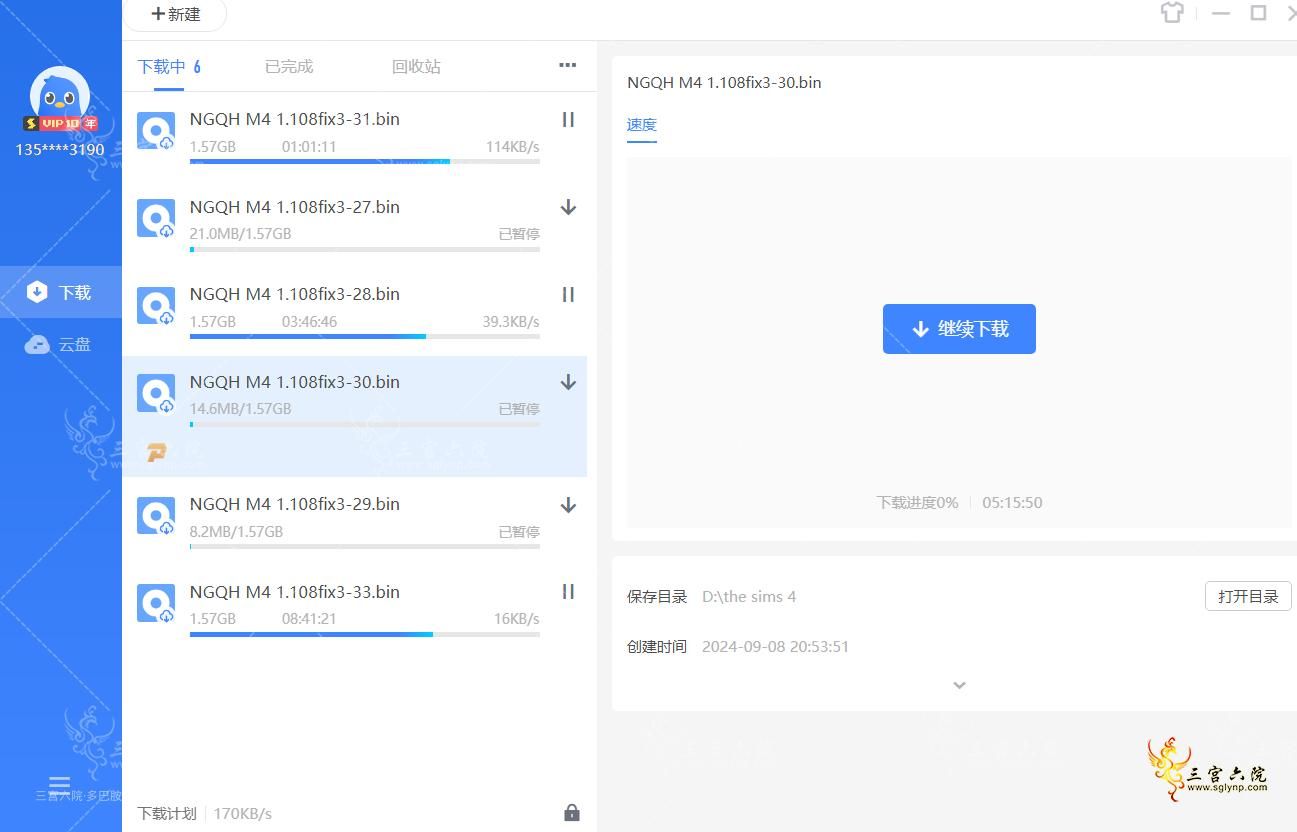Click the 39.3KB/s speed of fix3-28.bin
Image resolution: width=1297 pixels, height=832 pixels.
511,322
